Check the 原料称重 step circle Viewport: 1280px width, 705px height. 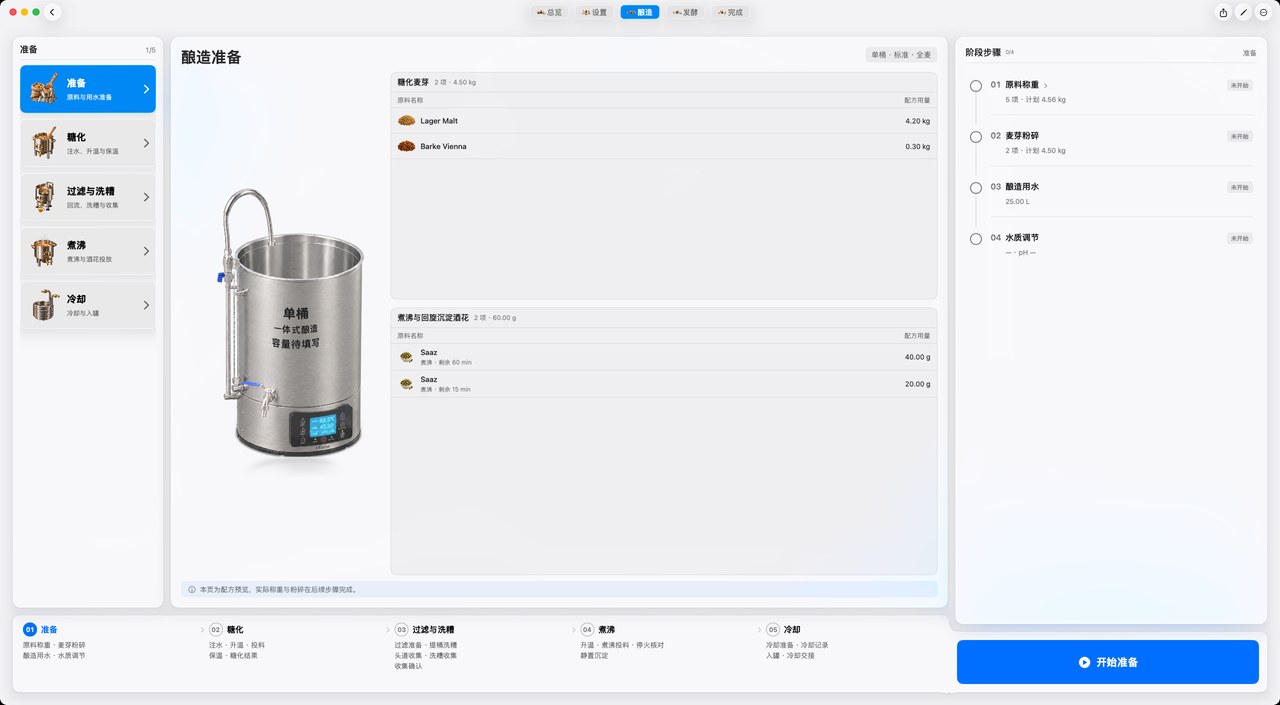pos(976,86)
